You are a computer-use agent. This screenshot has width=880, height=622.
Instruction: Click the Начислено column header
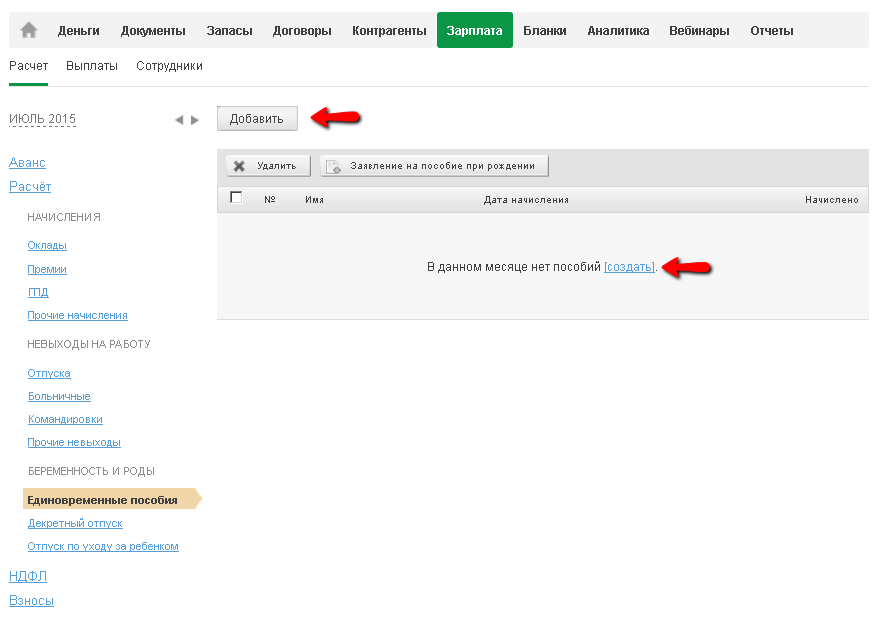coord(832,200)
